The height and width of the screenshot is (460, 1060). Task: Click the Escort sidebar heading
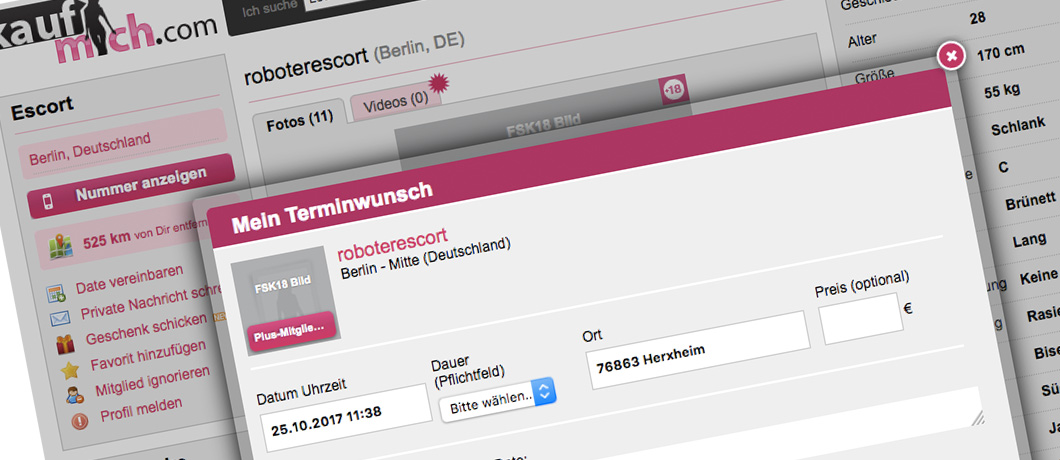[42, 107]
